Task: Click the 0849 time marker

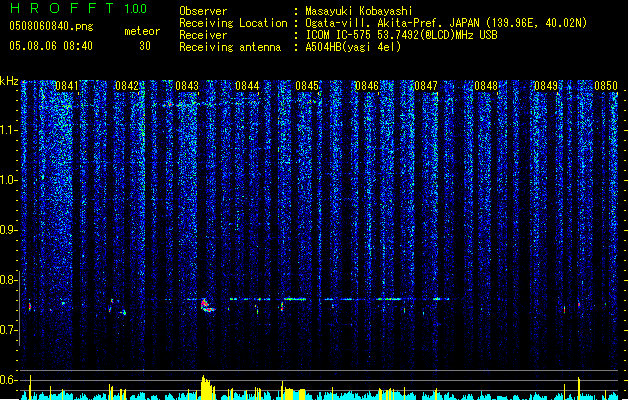Action: coord(546,86)
